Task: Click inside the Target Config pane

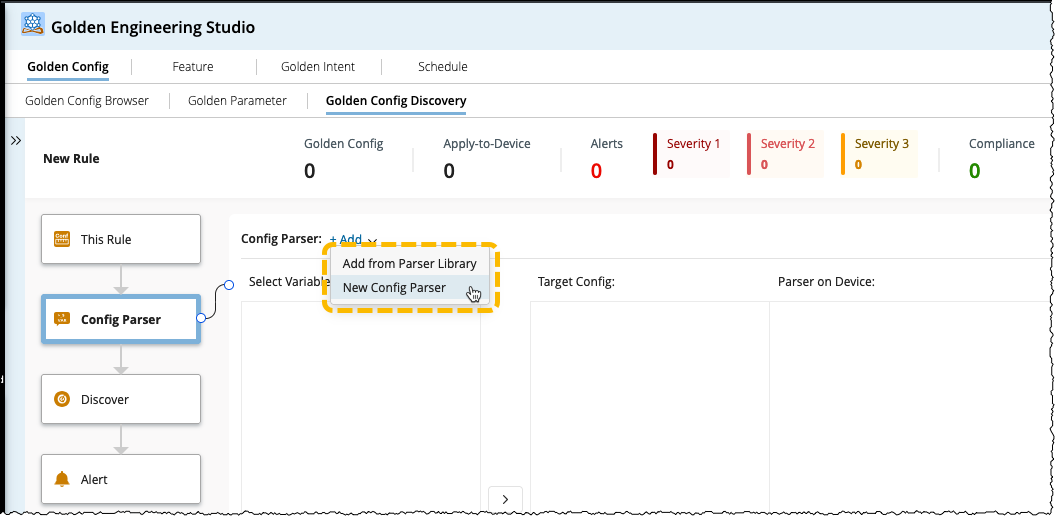Action: tap(650, 406)
